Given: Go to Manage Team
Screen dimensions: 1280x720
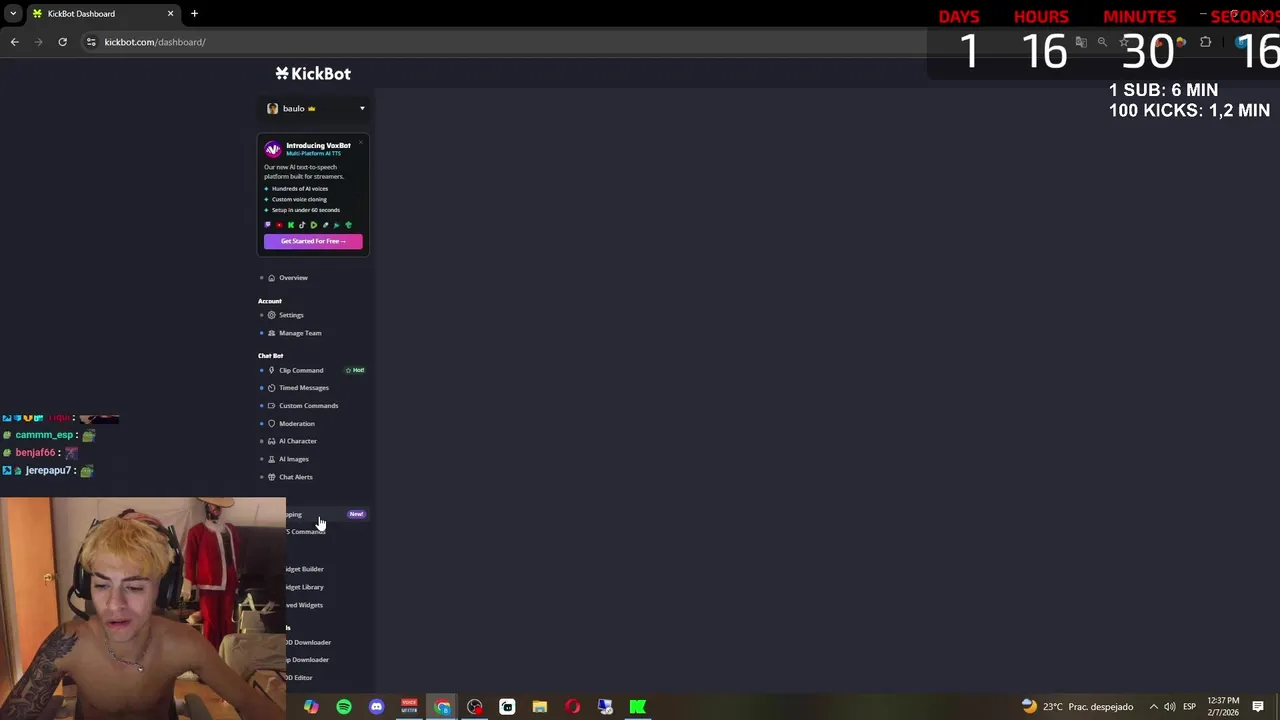Looking at the screenshot, I should pyautogui.click(x=300, y=333).
